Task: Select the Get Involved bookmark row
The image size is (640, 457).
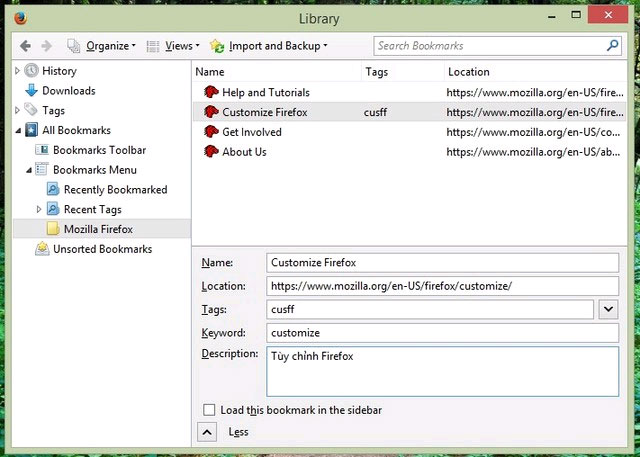Action: pyautogui.click(x=251, y=132)
